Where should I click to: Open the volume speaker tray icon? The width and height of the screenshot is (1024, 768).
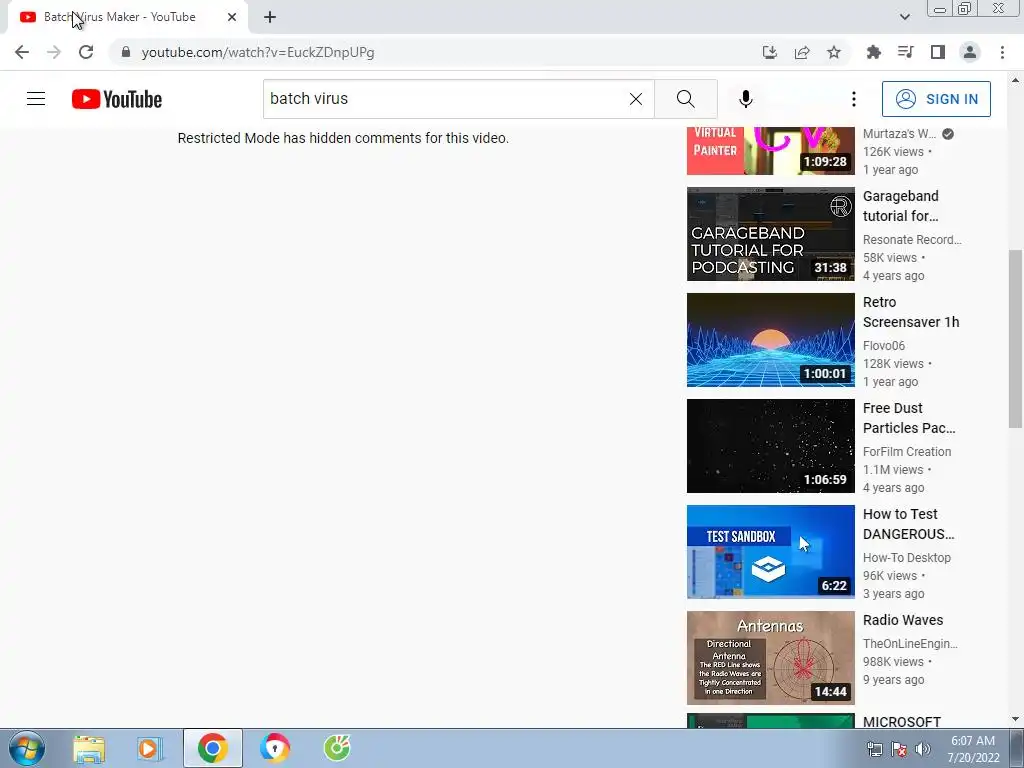click(923, 749)
